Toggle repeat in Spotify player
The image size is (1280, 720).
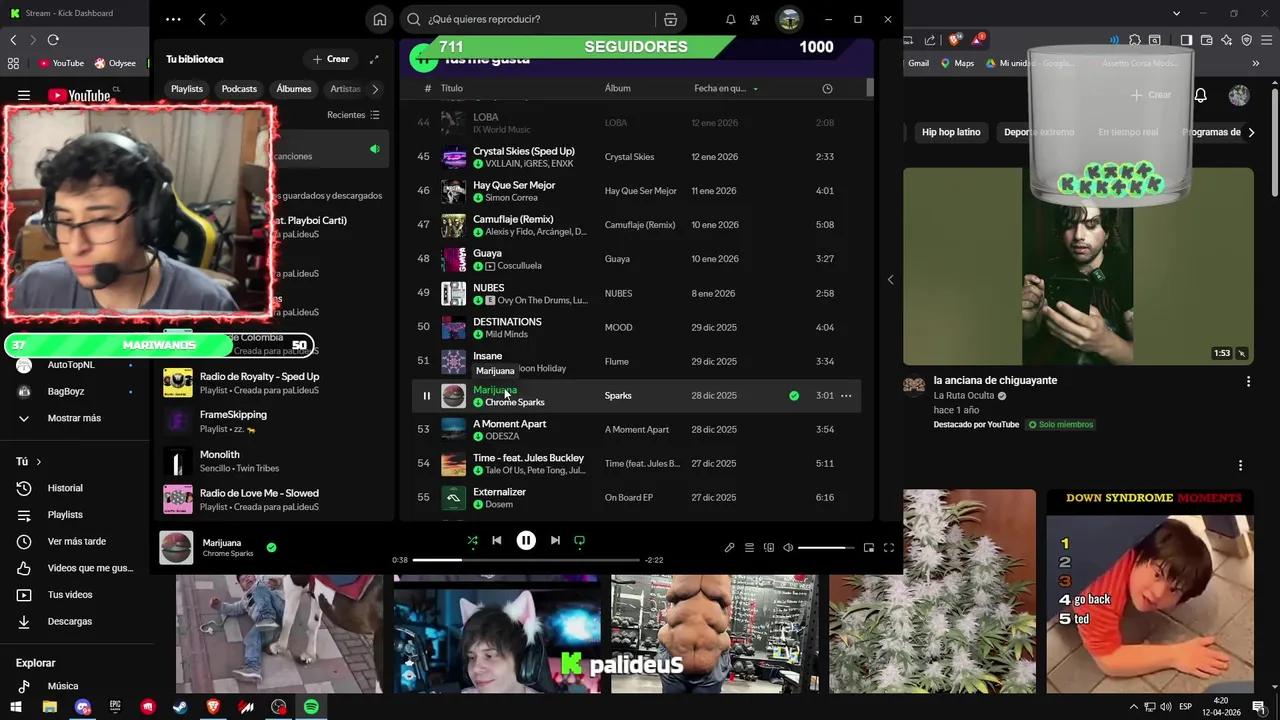coord(579,540)
